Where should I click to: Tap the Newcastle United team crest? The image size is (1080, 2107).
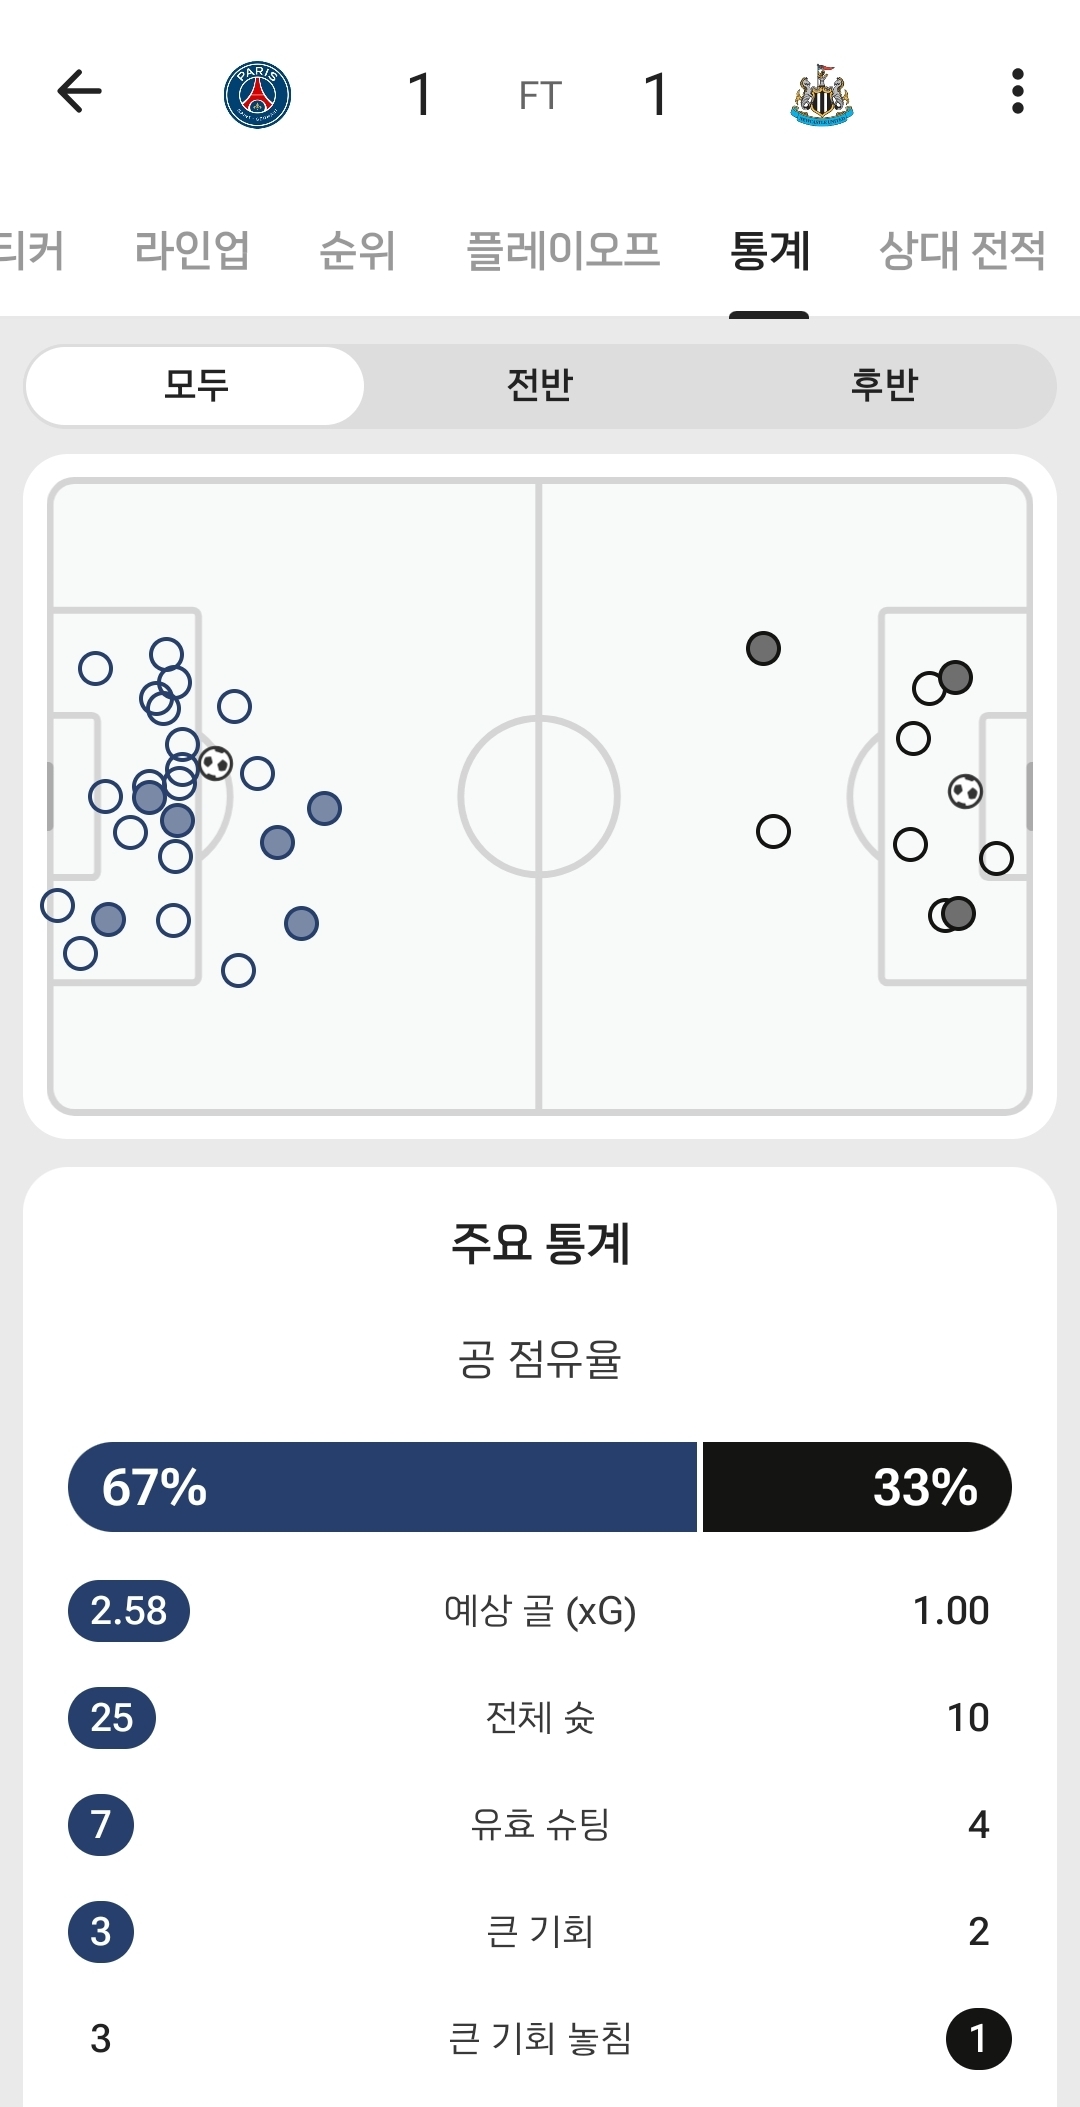(x=822, y=95)
